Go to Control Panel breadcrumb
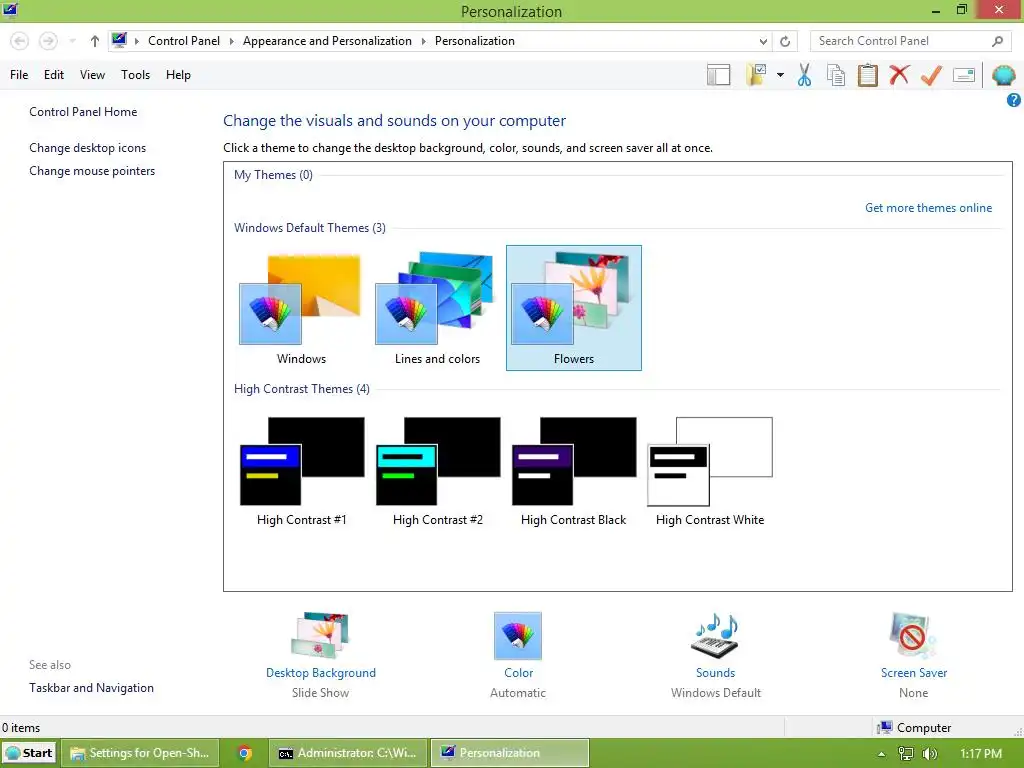This screenshot has width=1024, height=768. [x=184, y=40]
